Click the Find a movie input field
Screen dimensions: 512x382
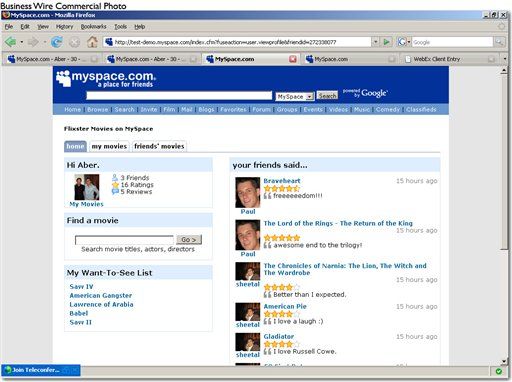(x=124, y=240)
